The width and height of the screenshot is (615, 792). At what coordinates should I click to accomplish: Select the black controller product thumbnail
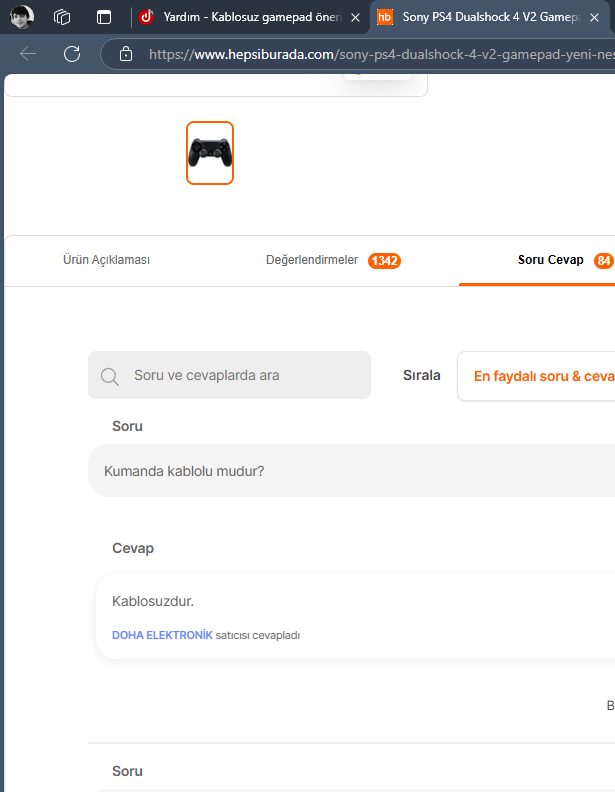coord(210,153)
